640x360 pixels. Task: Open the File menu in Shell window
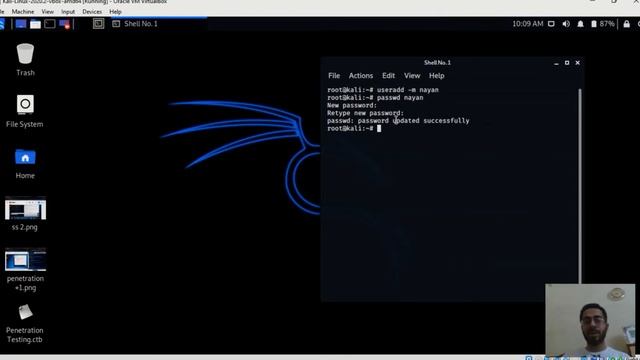point(334,76)
